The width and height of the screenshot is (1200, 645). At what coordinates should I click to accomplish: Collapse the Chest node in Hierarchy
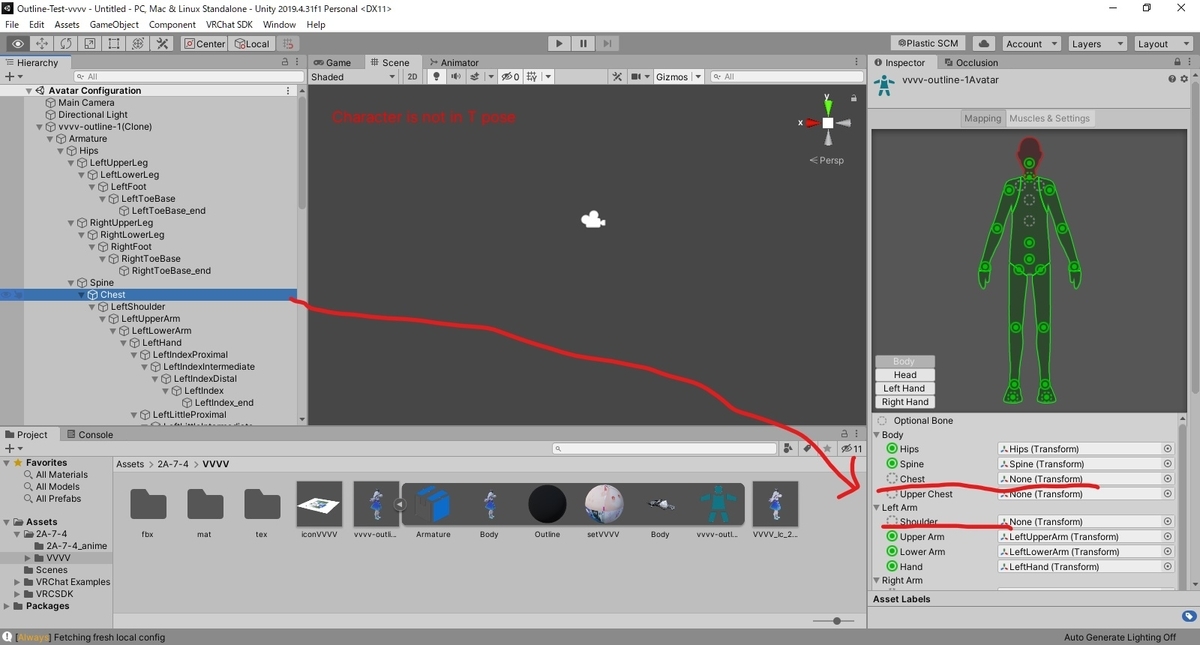tap(83, 295)
